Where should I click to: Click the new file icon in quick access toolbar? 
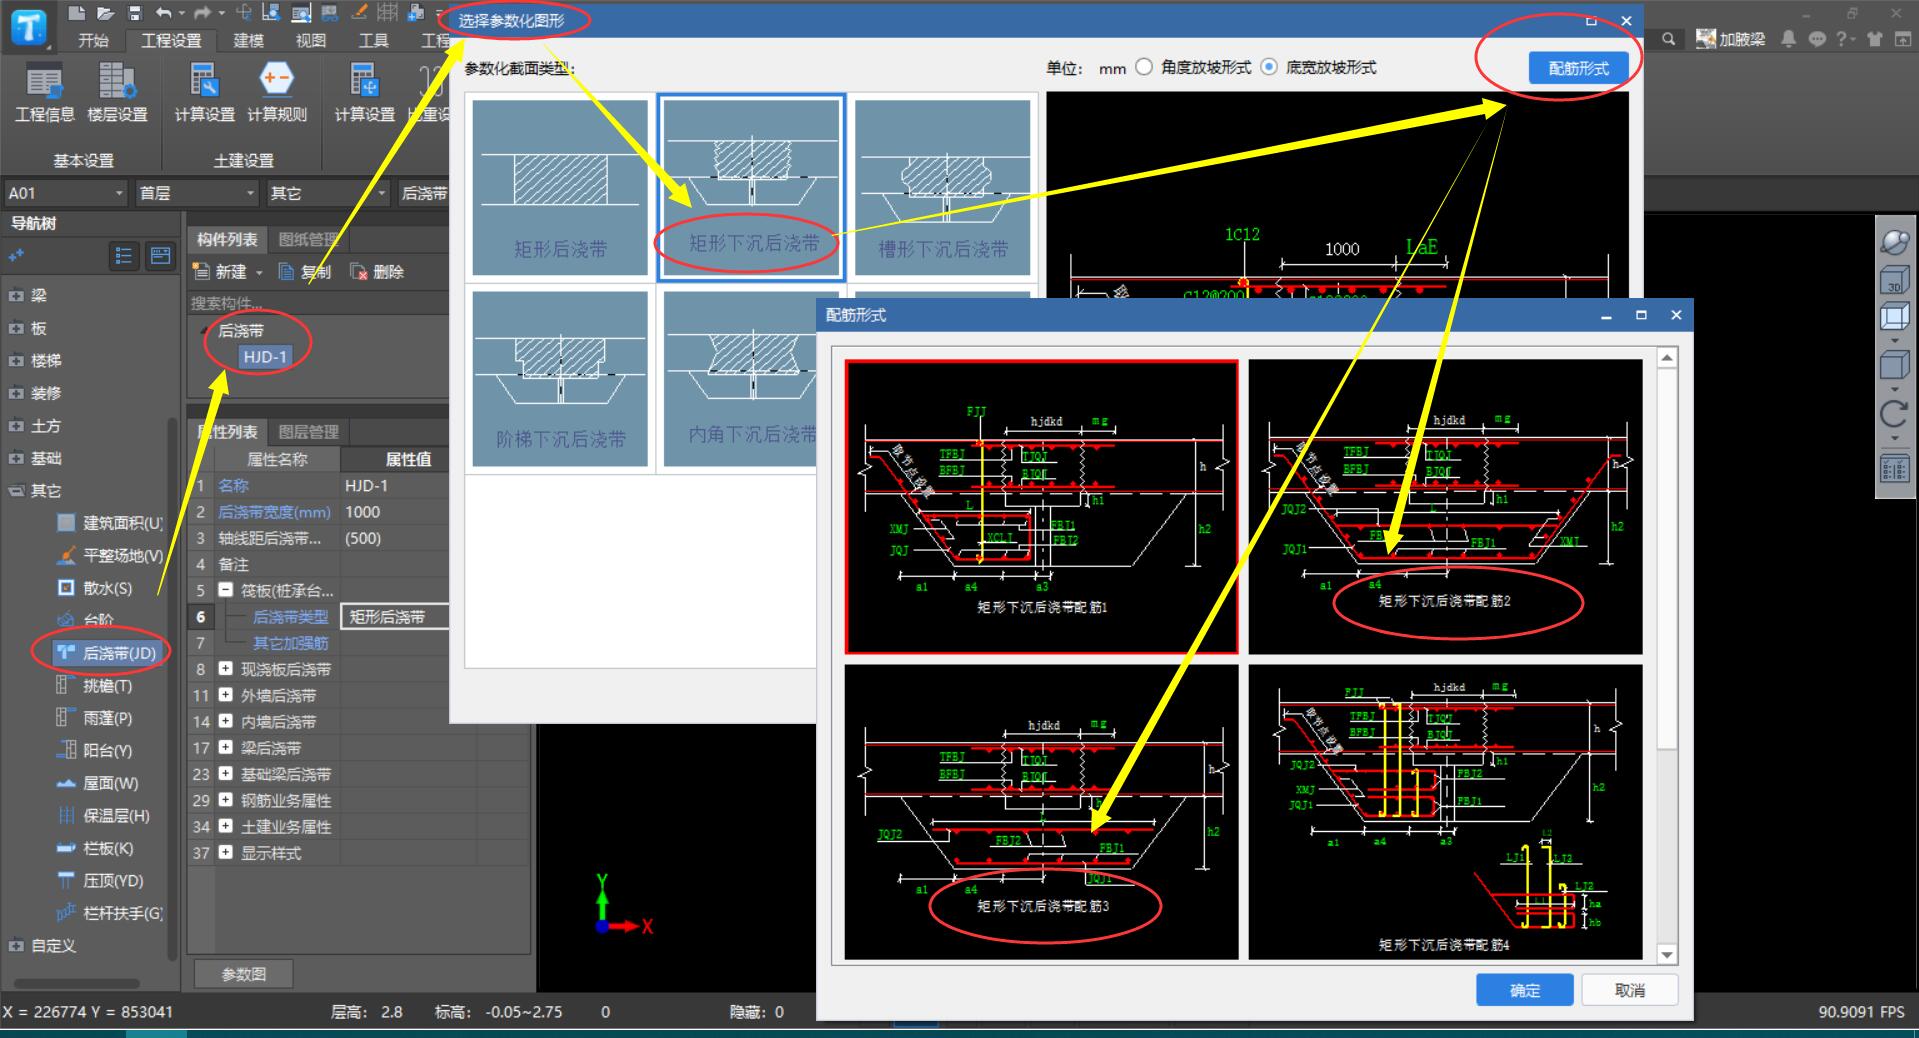pyautogui.click(x=77, y=12)
